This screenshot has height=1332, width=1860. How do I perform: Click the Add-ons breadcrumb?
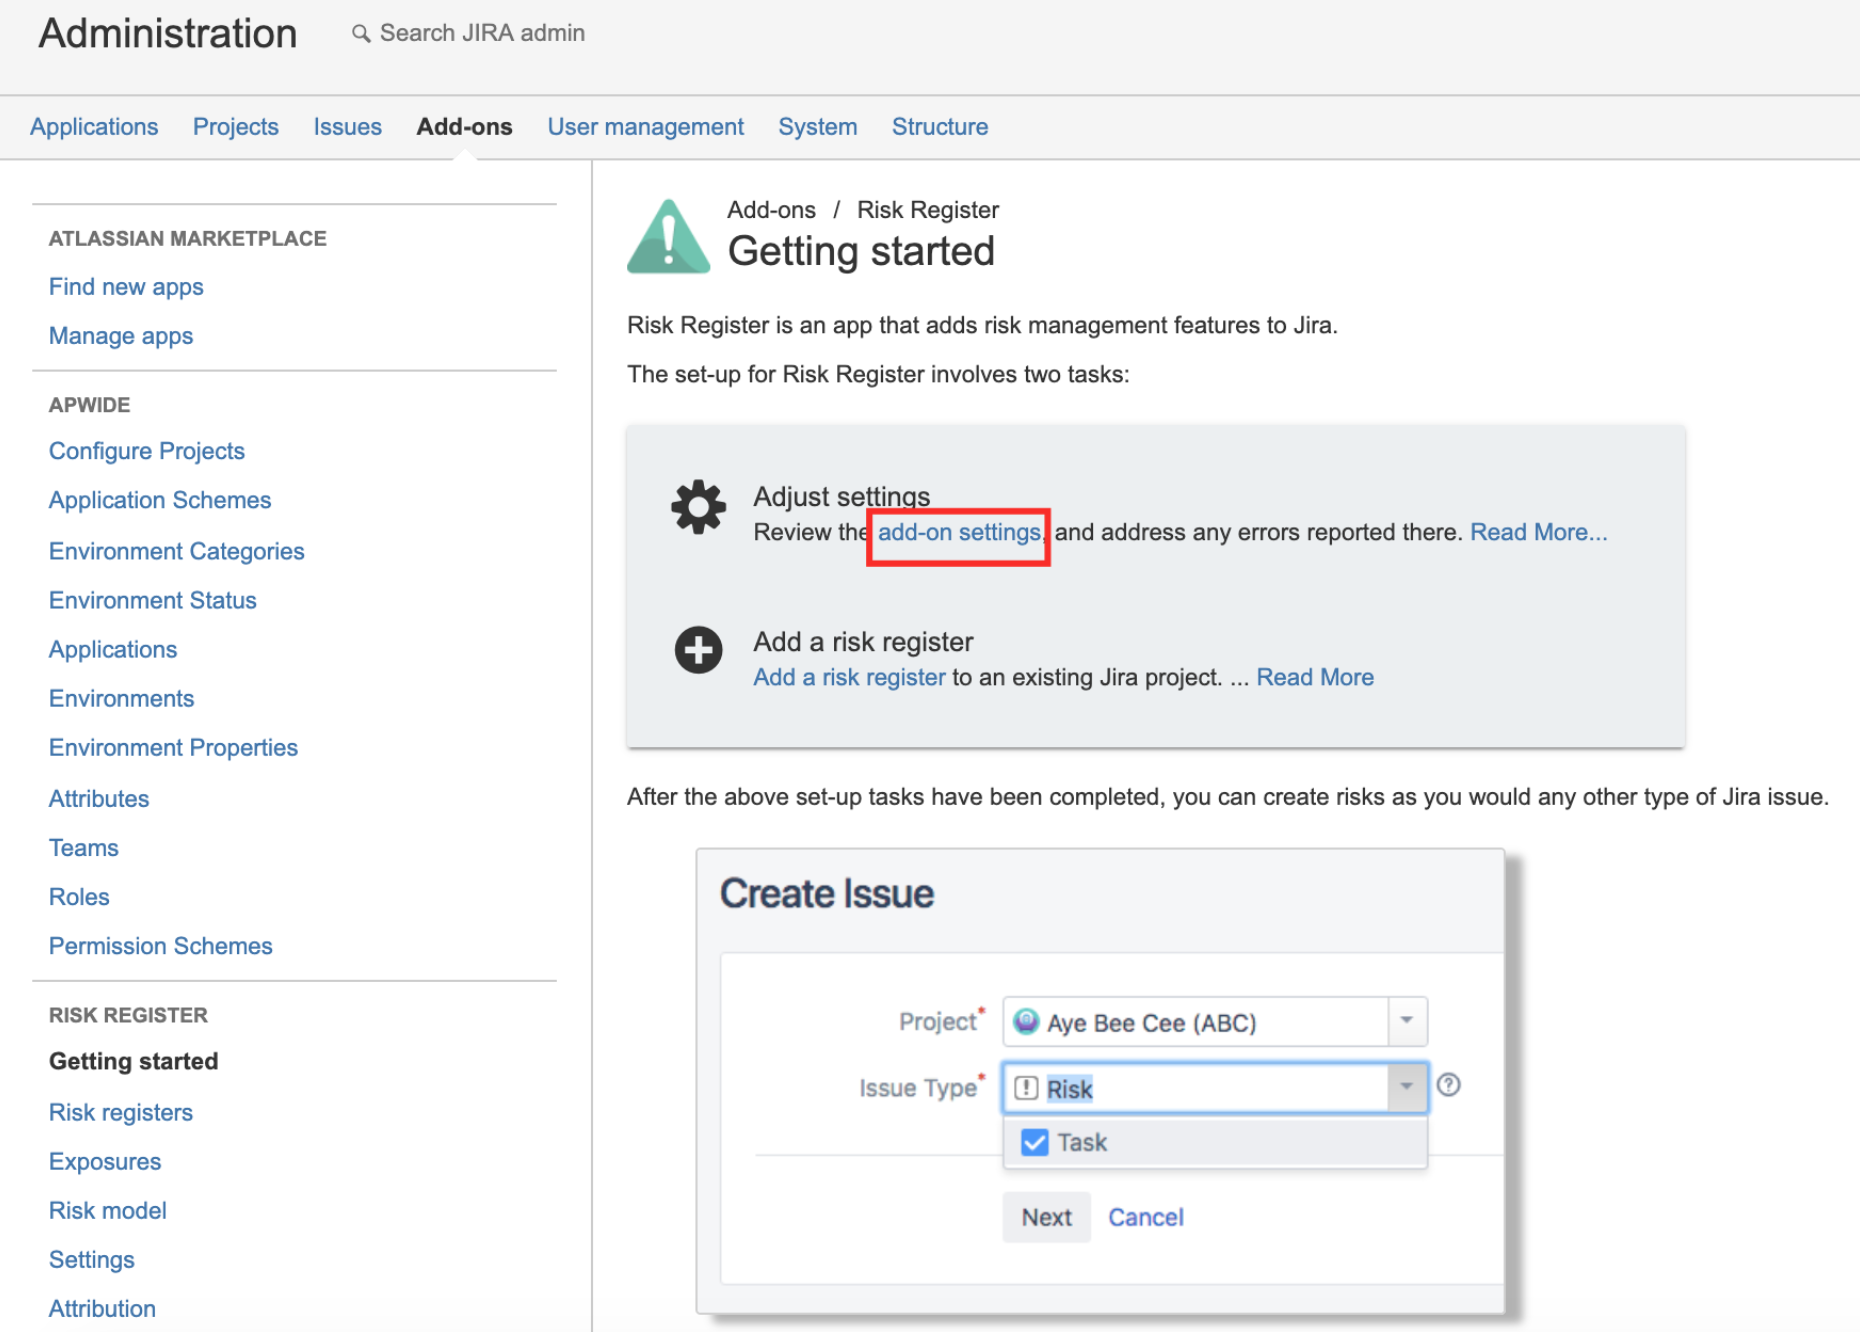click(x=771, y=210)
